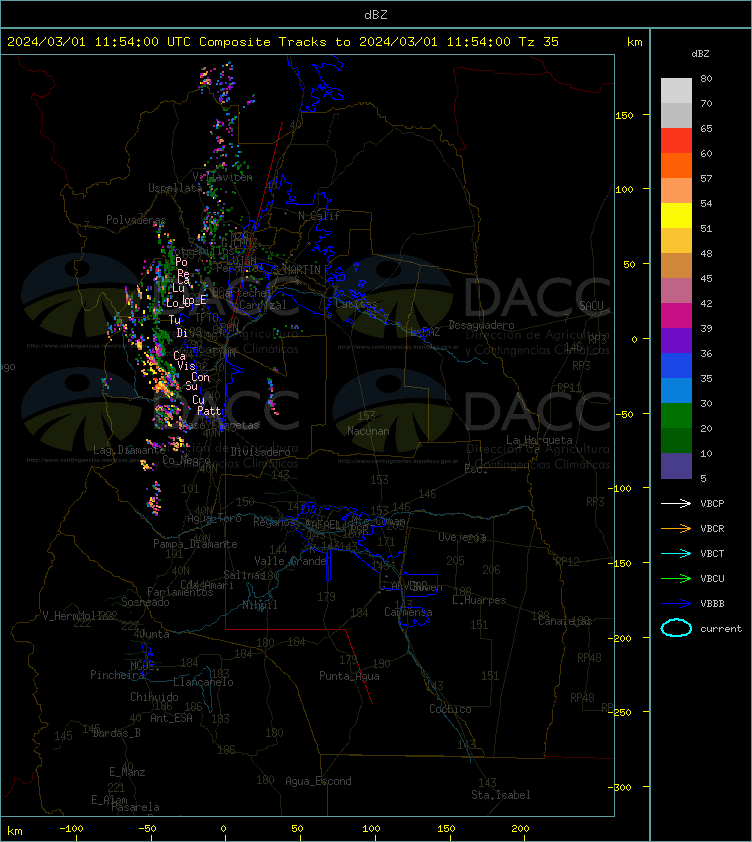Viewport: 752px width, 842px height.
Task: Click the VBCP legend label
Action: pyautogui.click(x=712, y=504)
